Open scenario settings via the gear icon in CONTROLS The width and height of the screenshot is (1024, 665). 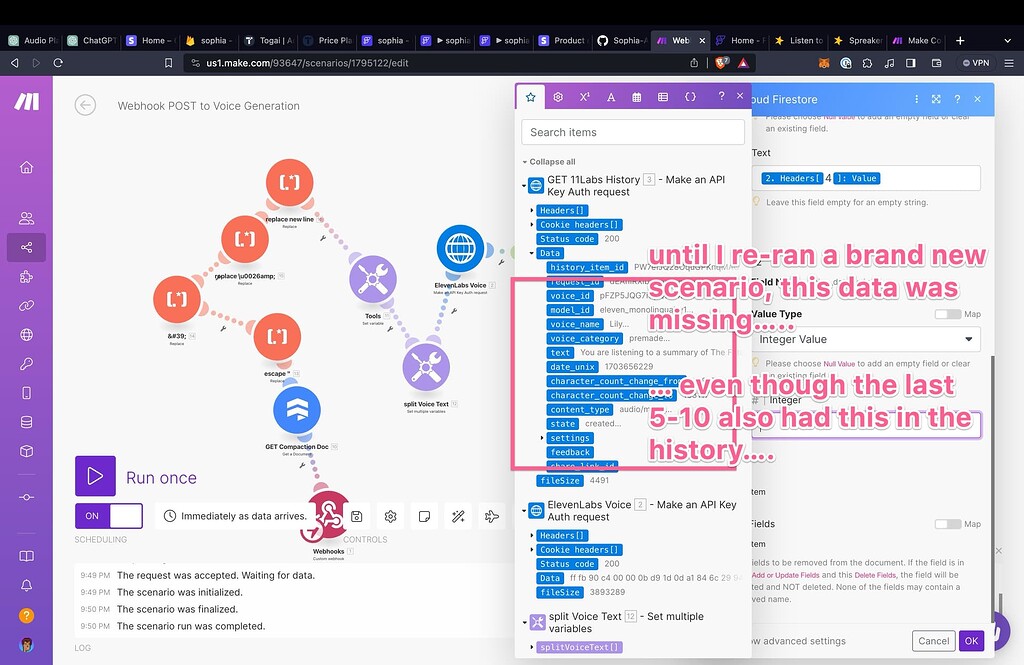390,516
